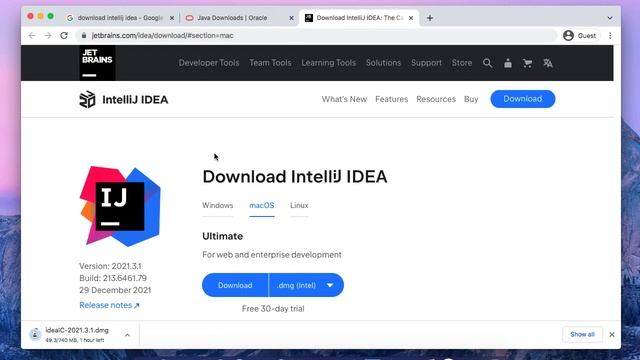The height and width of the screenshot is (360, 640).
Task: Show all downloads
Action: [582, 334]
